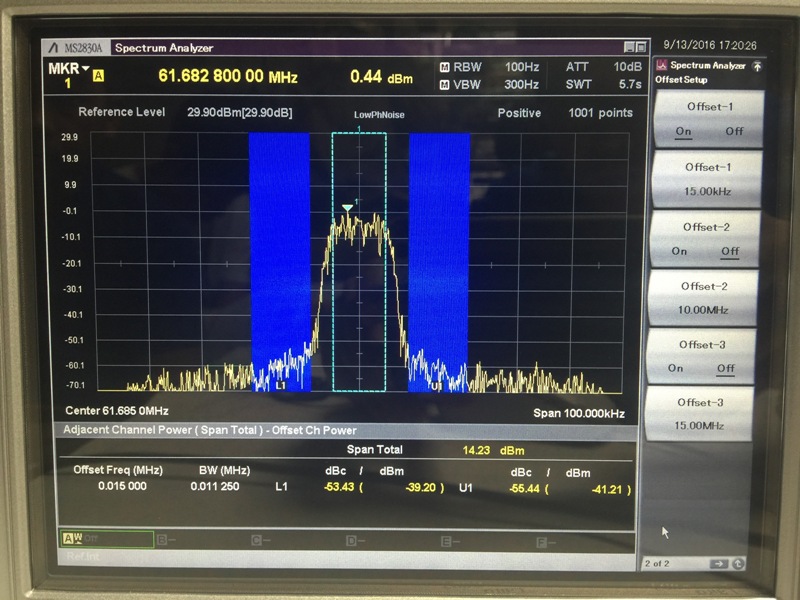Toggle Offset-2 On/Off softkey

click(707, 239)
